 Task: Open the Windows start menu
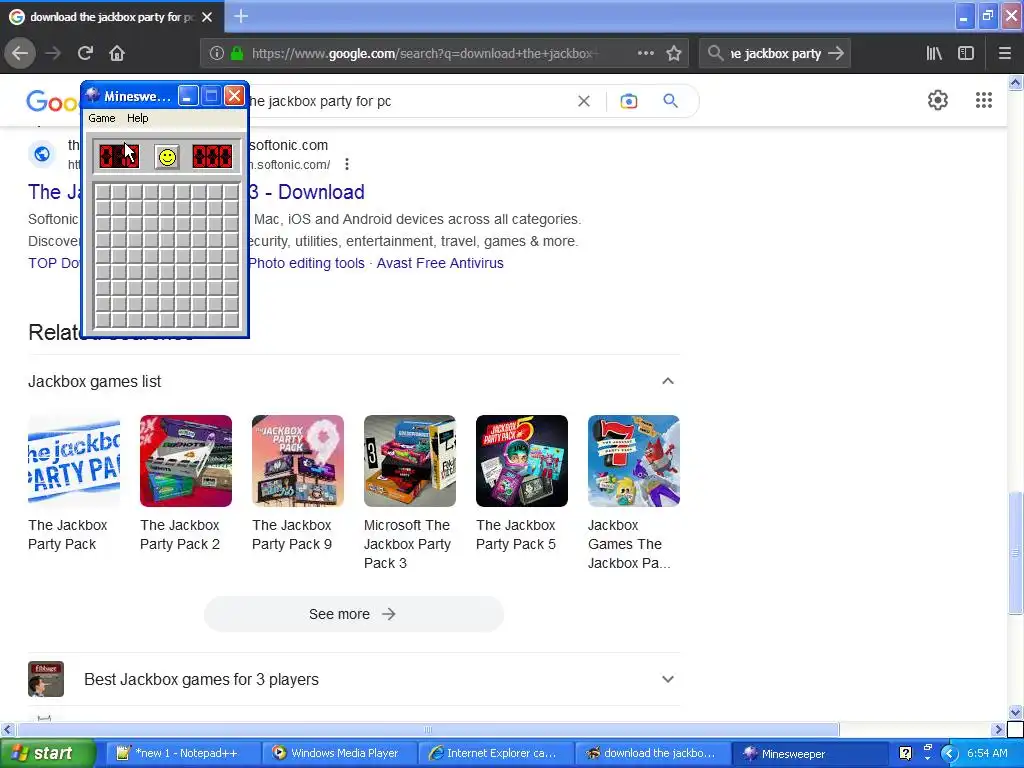click(46, 754)
